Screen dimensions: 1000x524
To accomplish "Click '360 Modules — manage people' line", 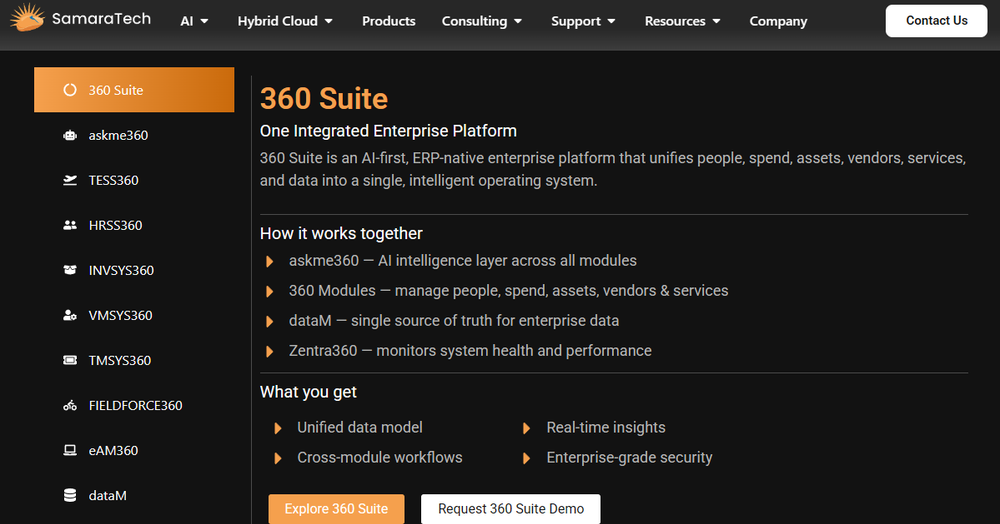I will (508, 291).
